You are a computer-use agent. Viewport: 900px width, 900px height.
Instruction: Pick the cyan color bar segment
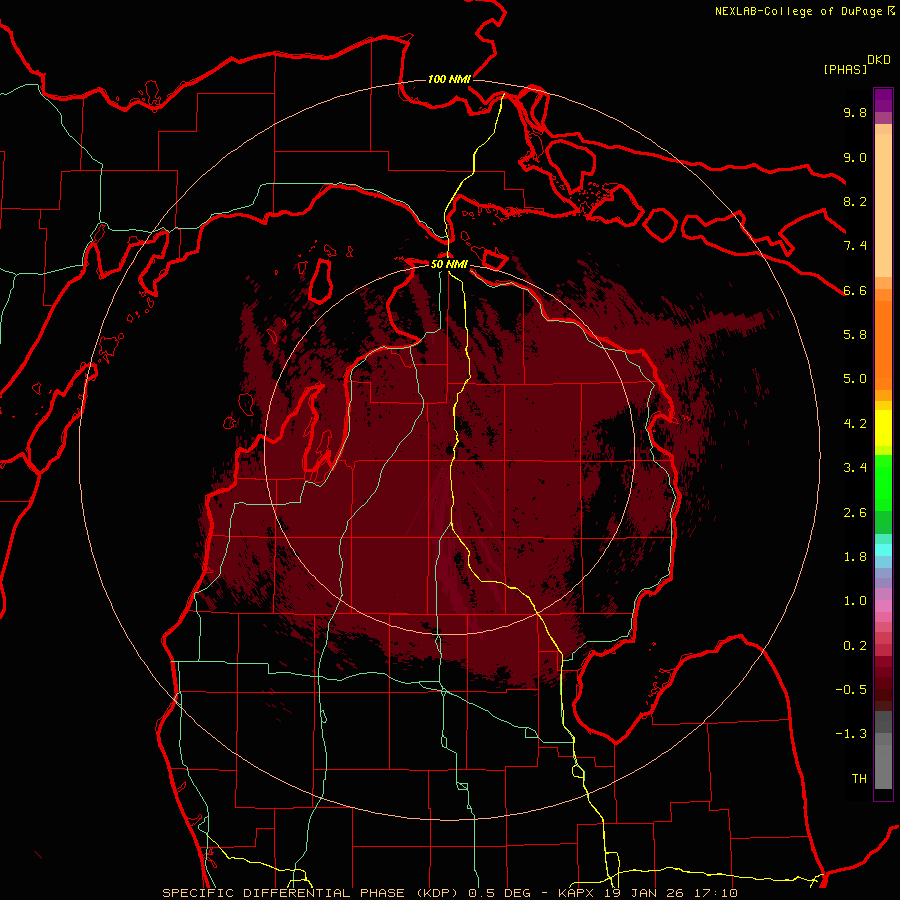pos(883,550)
